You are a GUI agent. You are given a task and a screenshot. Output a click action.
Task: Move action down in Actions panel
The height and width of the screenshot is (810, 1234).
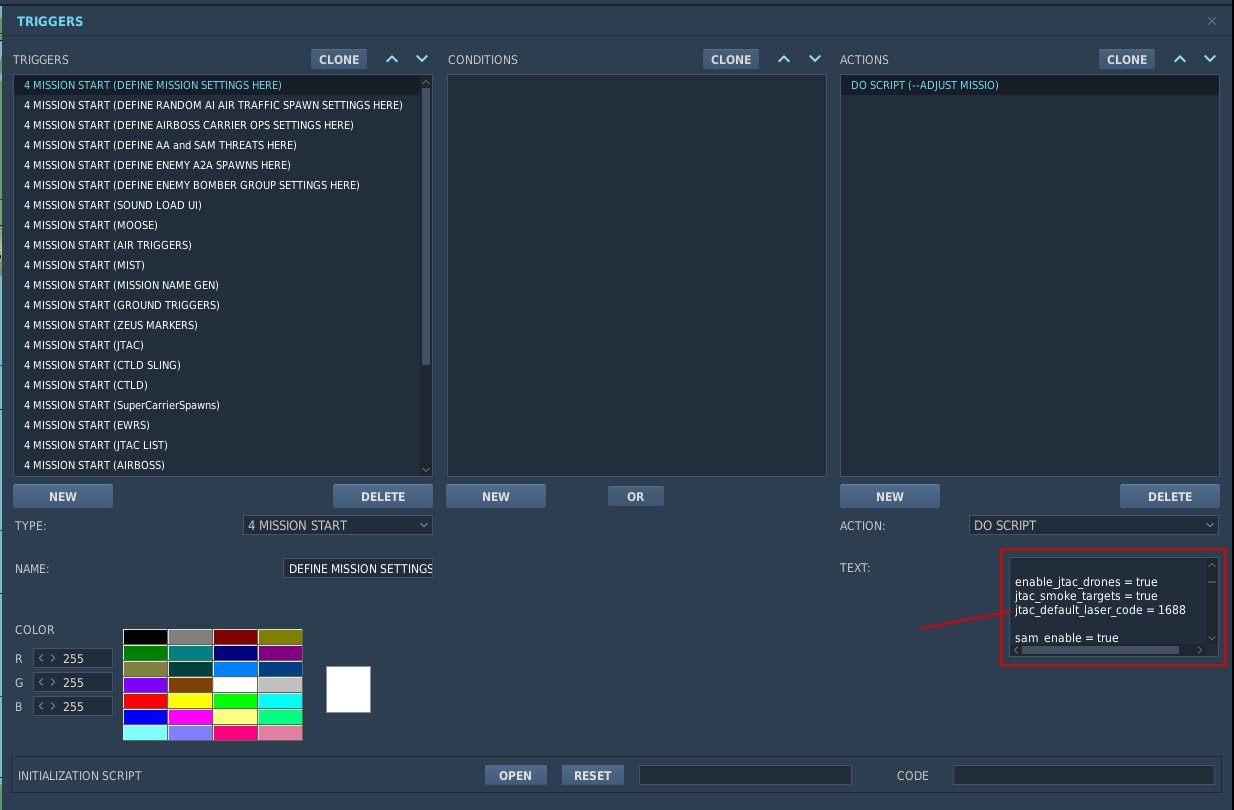pyautogui.click(x=1210, y=59)
